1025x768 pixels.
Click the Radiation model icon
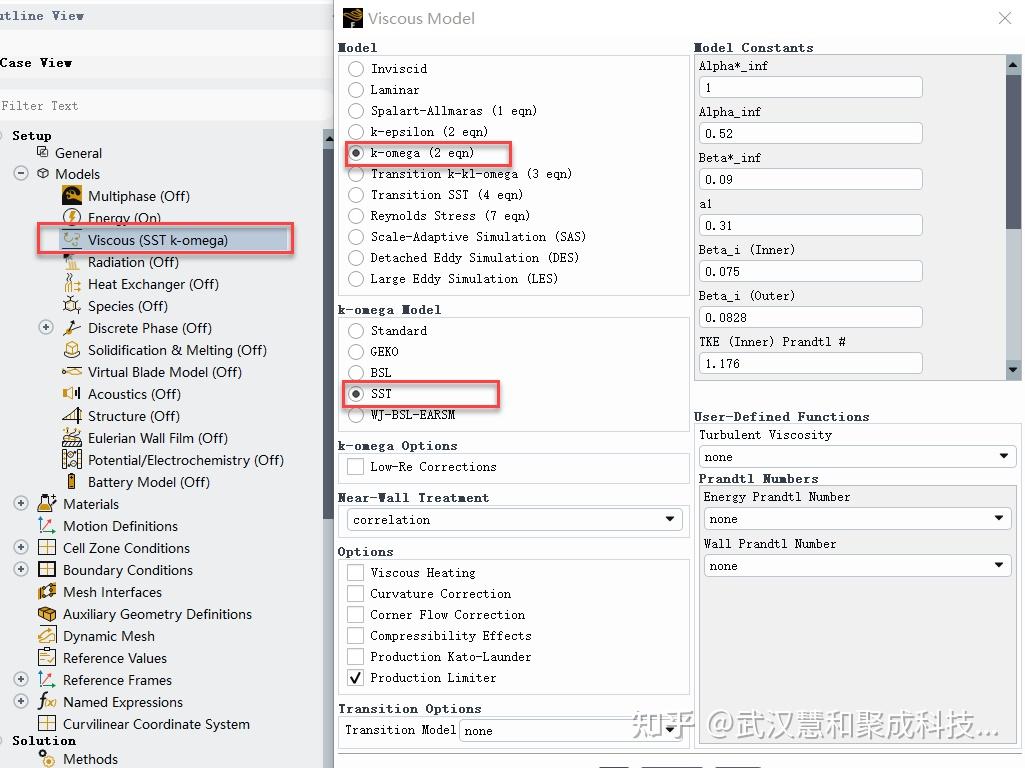72,262
